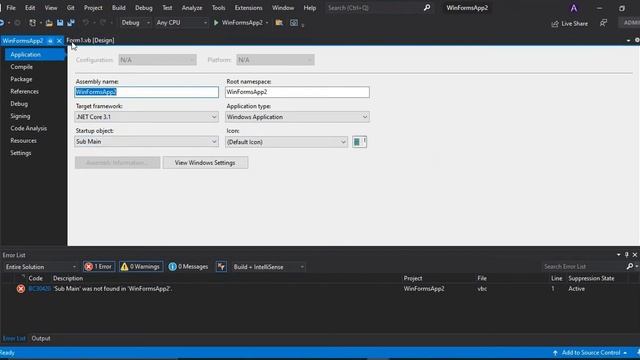Close the WinFormsApp2 properties tab
Viewport: 640px width, 360px height.
point(59,41)
